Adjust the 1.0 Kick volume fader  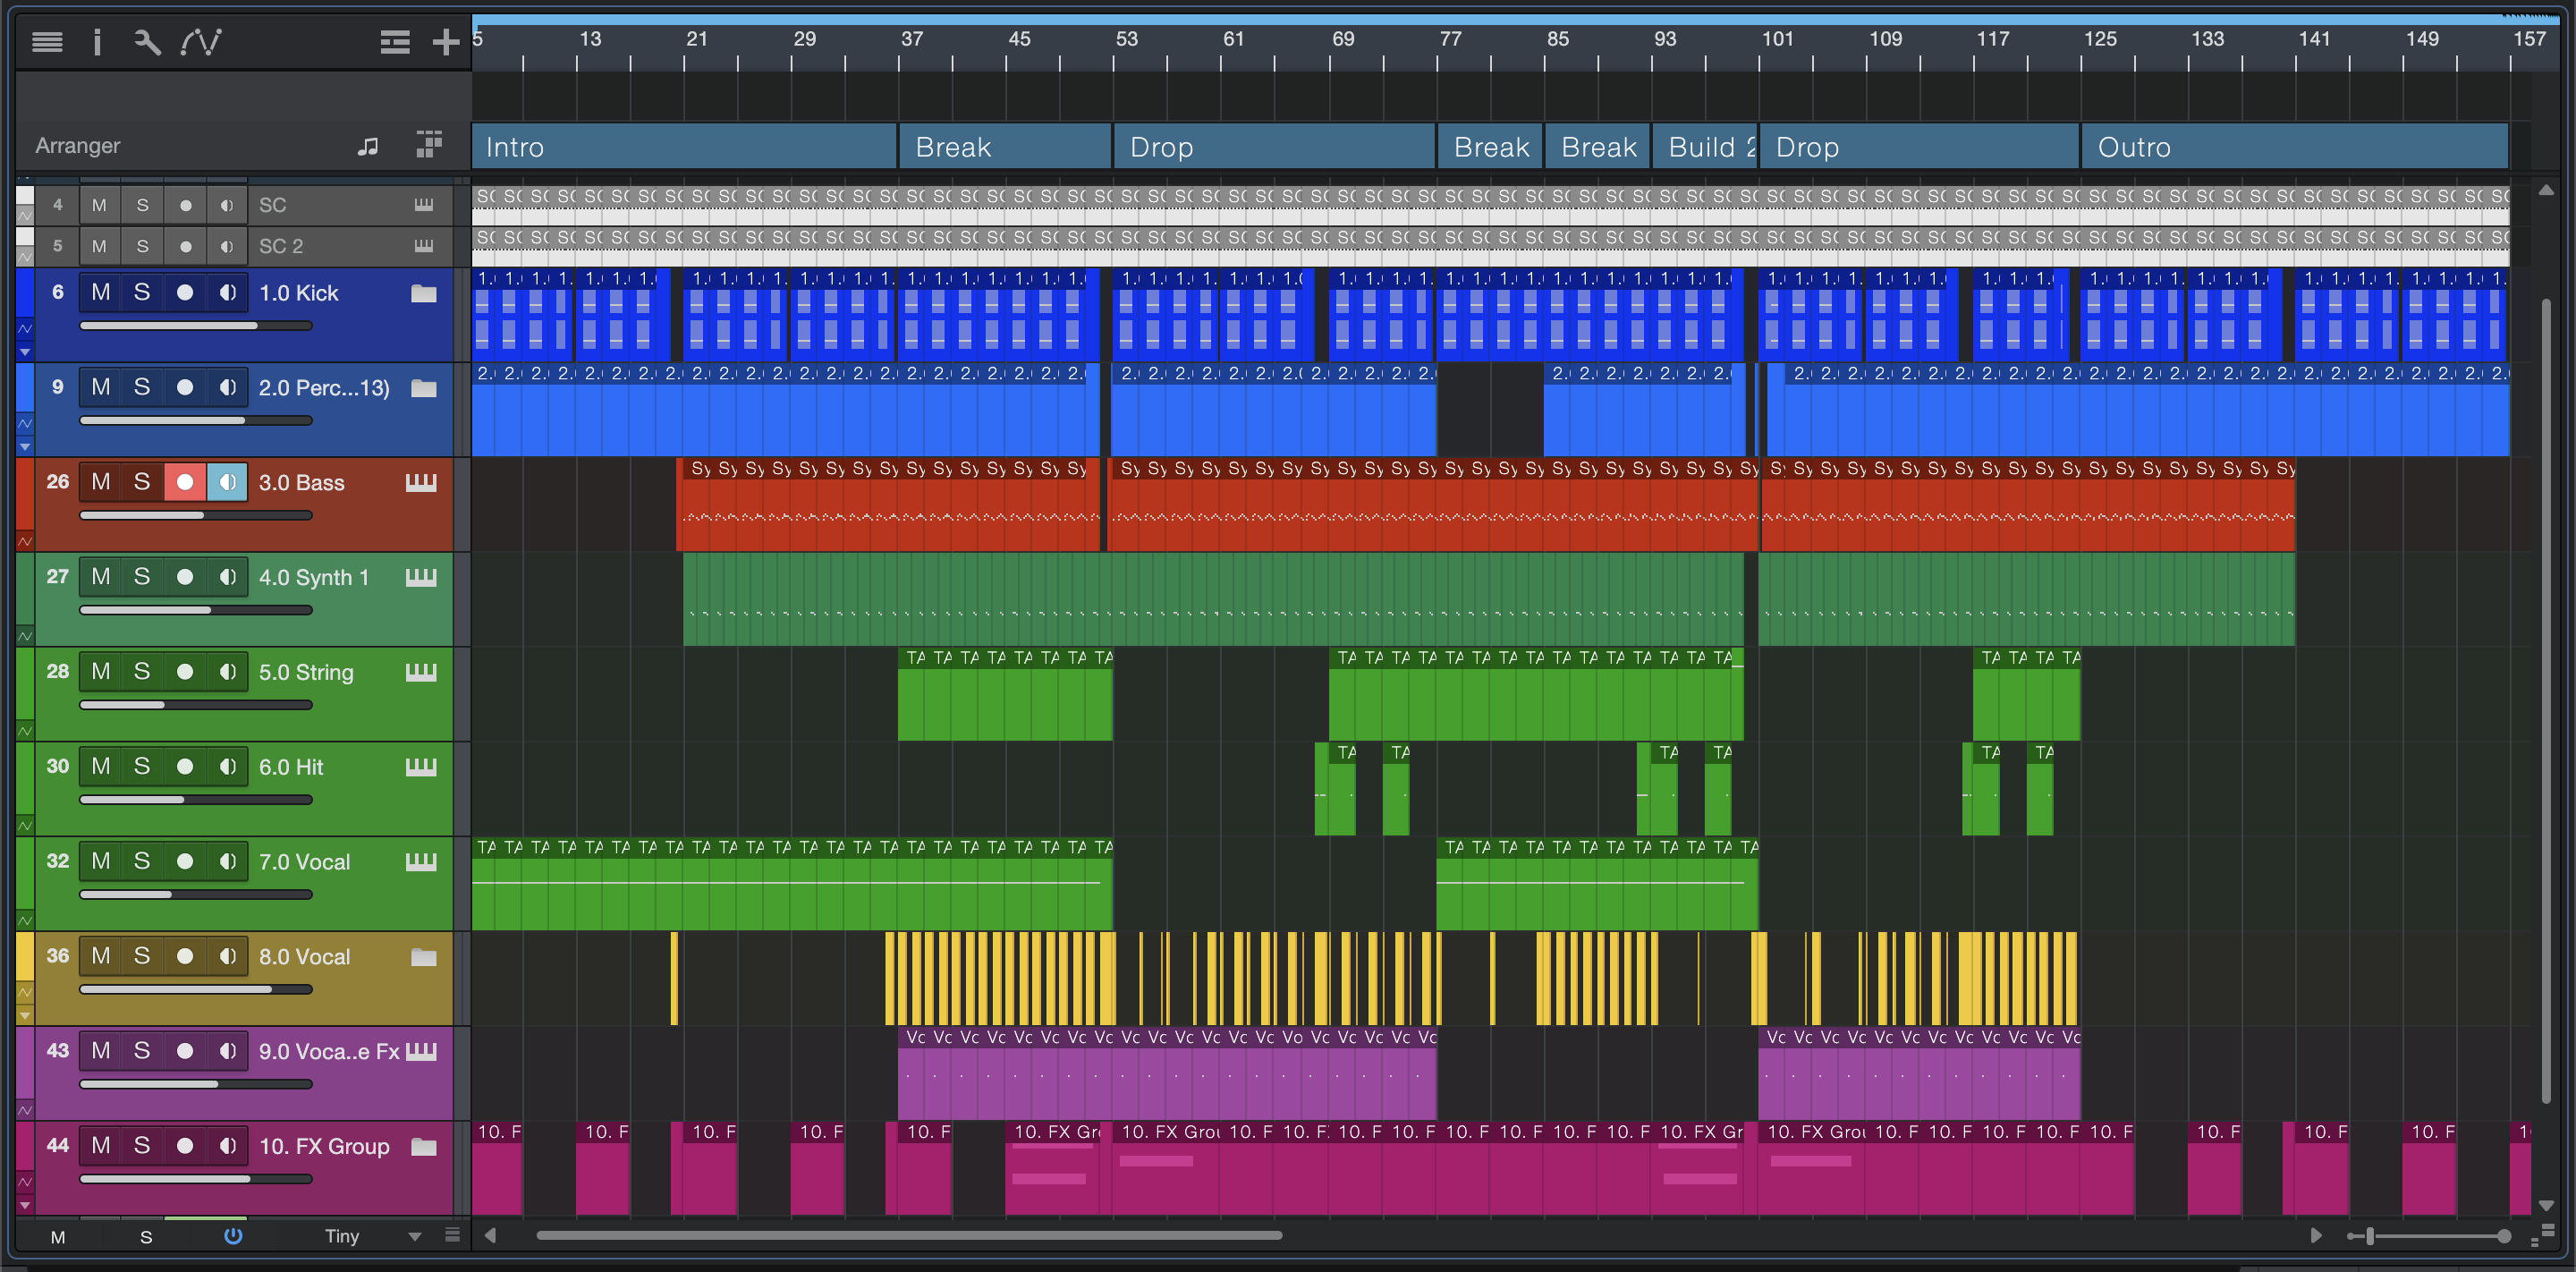pos(196,326)
